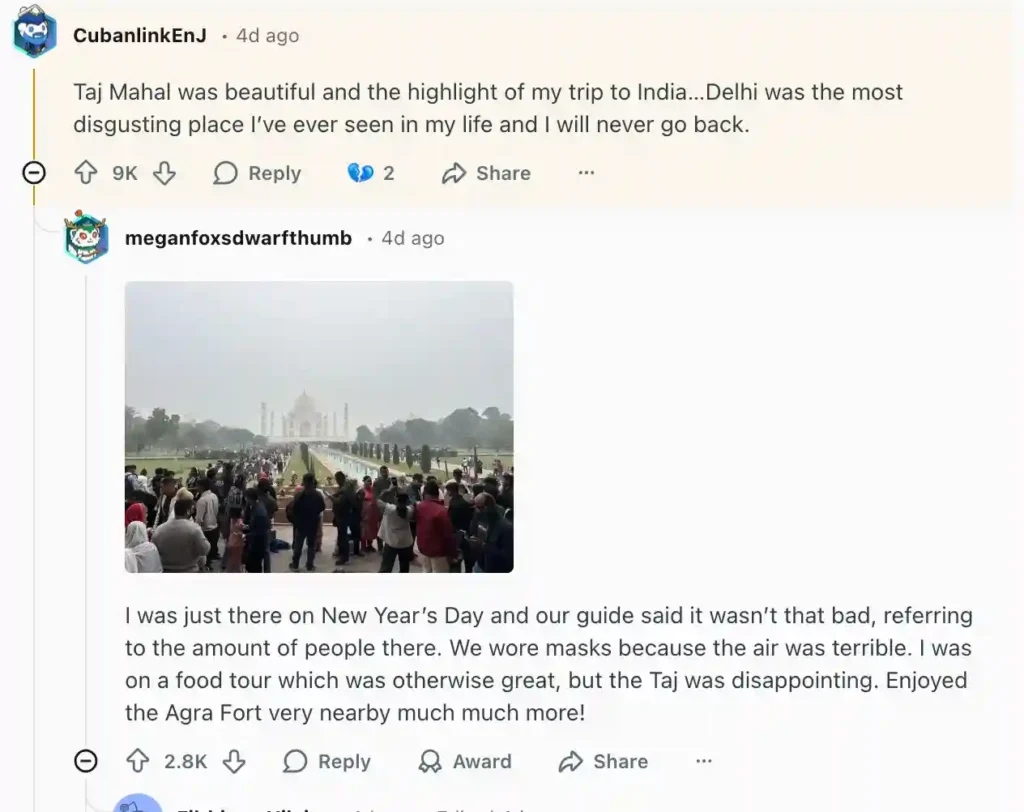Reply to meganfoxsdwarfthumb's comment
Image resolution: width=1024 pixels, height=812 pixels.
coord(327,761)
